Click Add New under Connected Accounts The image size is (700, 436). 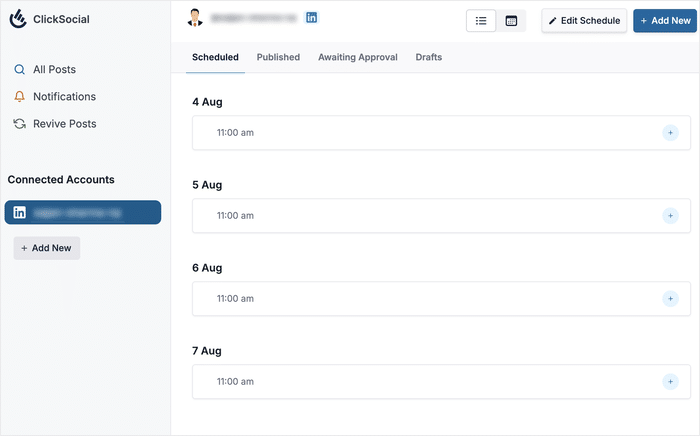pyautogui.click(x=46, y=248)
